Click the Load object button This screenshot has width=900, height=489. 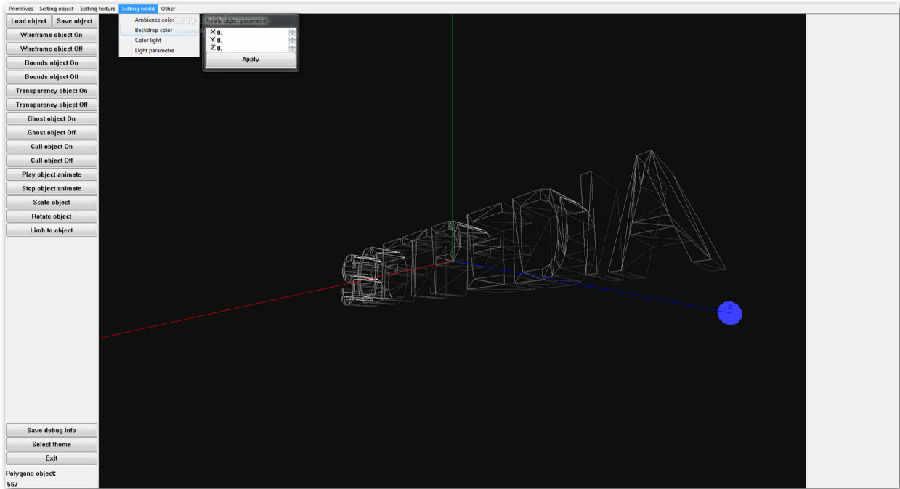(x=29, y=21)
